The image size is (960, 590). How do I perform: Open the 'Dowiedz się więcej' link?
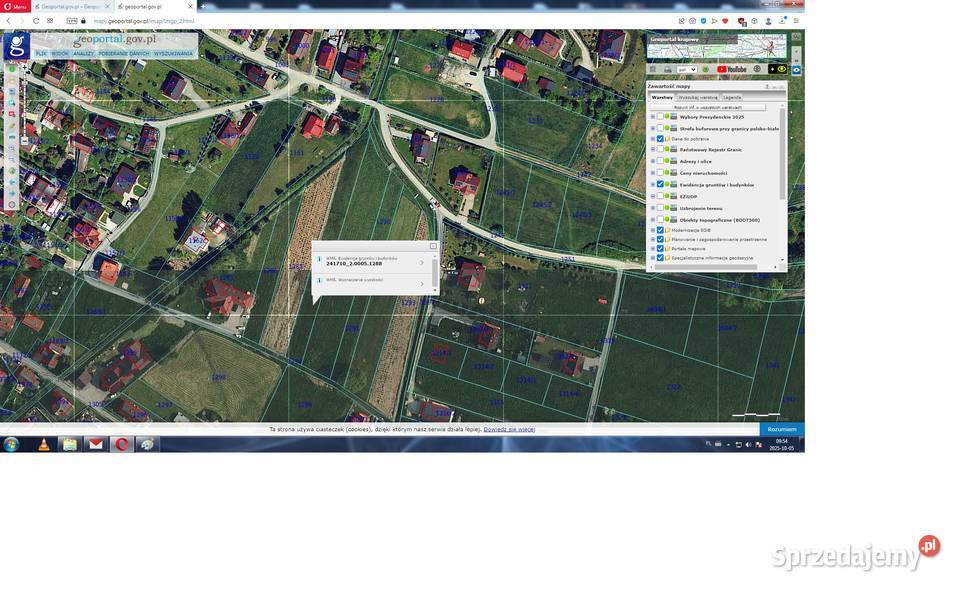[509, 429]
